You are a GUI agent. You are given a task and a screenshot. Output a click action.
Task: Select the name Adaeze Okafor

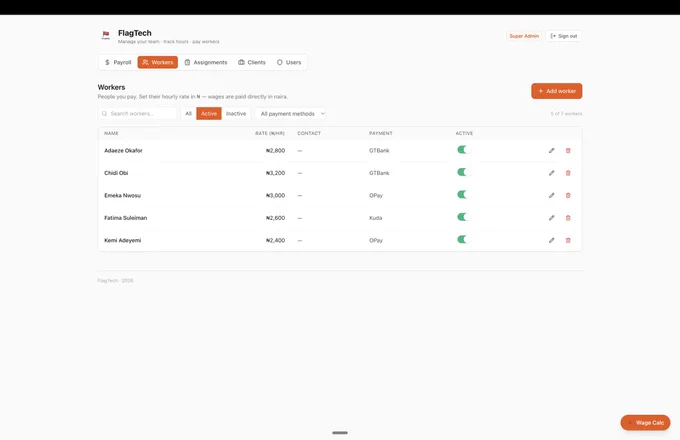[x=123, y=150]
